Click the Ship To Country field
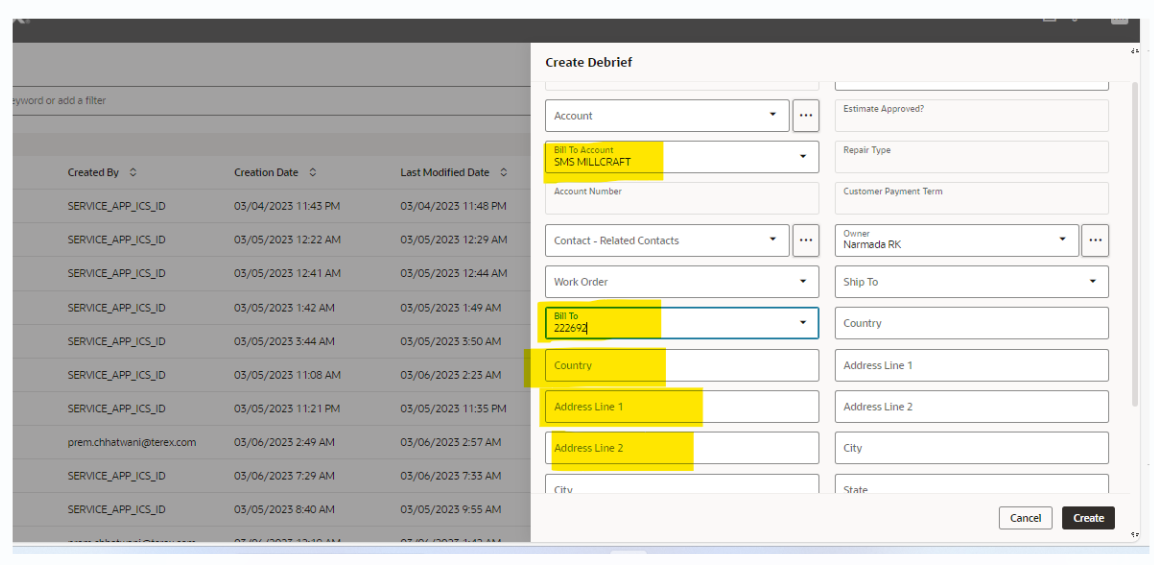The height and width of the screenshot is (565, 1154). [x=971, y=323]
